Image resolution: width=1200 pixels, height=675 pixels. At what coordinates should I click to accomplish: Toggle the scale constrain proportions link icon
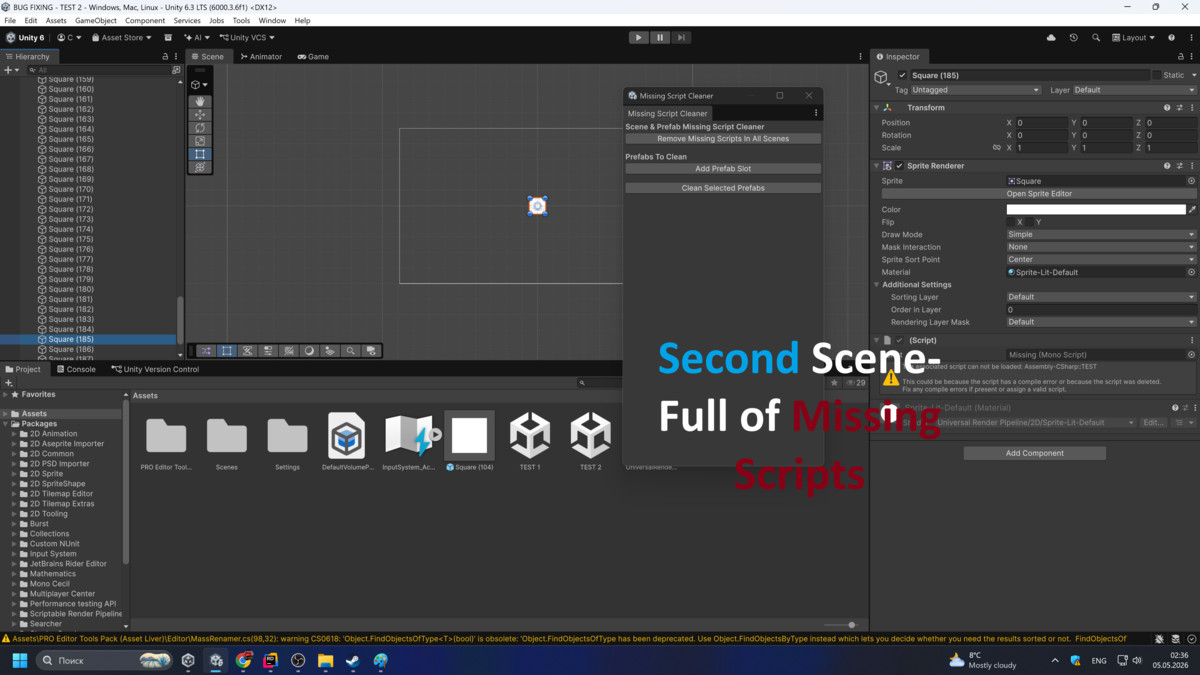(996, 148)
